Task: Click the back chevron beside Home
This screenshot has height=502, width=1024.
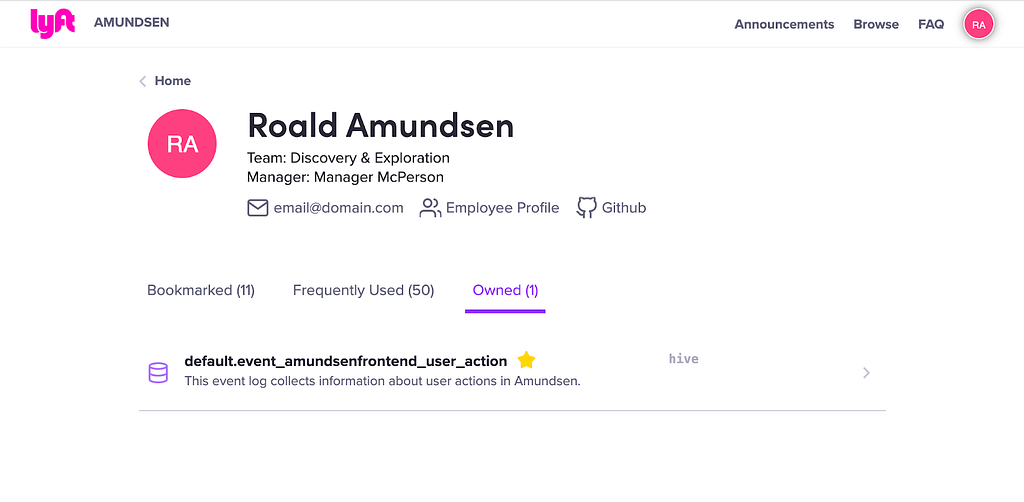Action: (142, 81)
